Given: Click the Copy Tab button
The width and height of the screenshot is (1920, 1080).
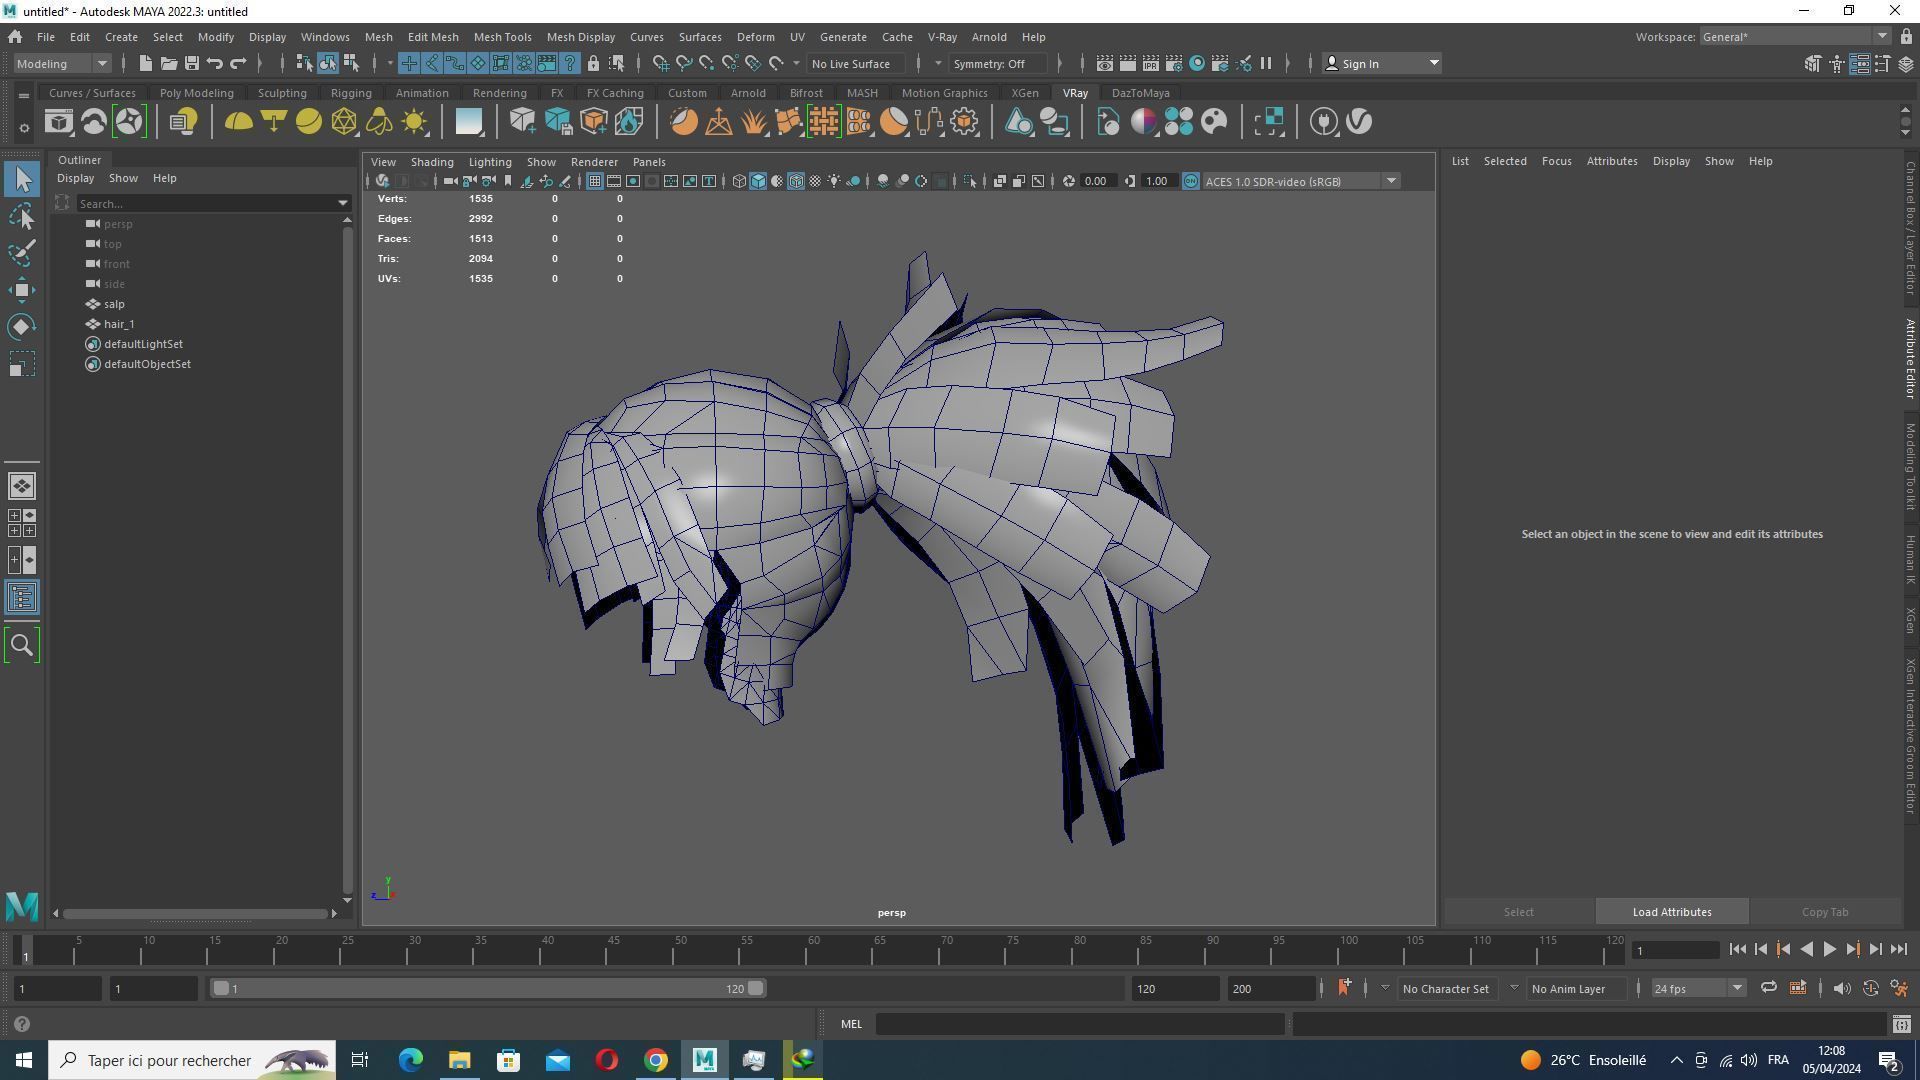Looking at the screenshot, I should click(1824, 912).
